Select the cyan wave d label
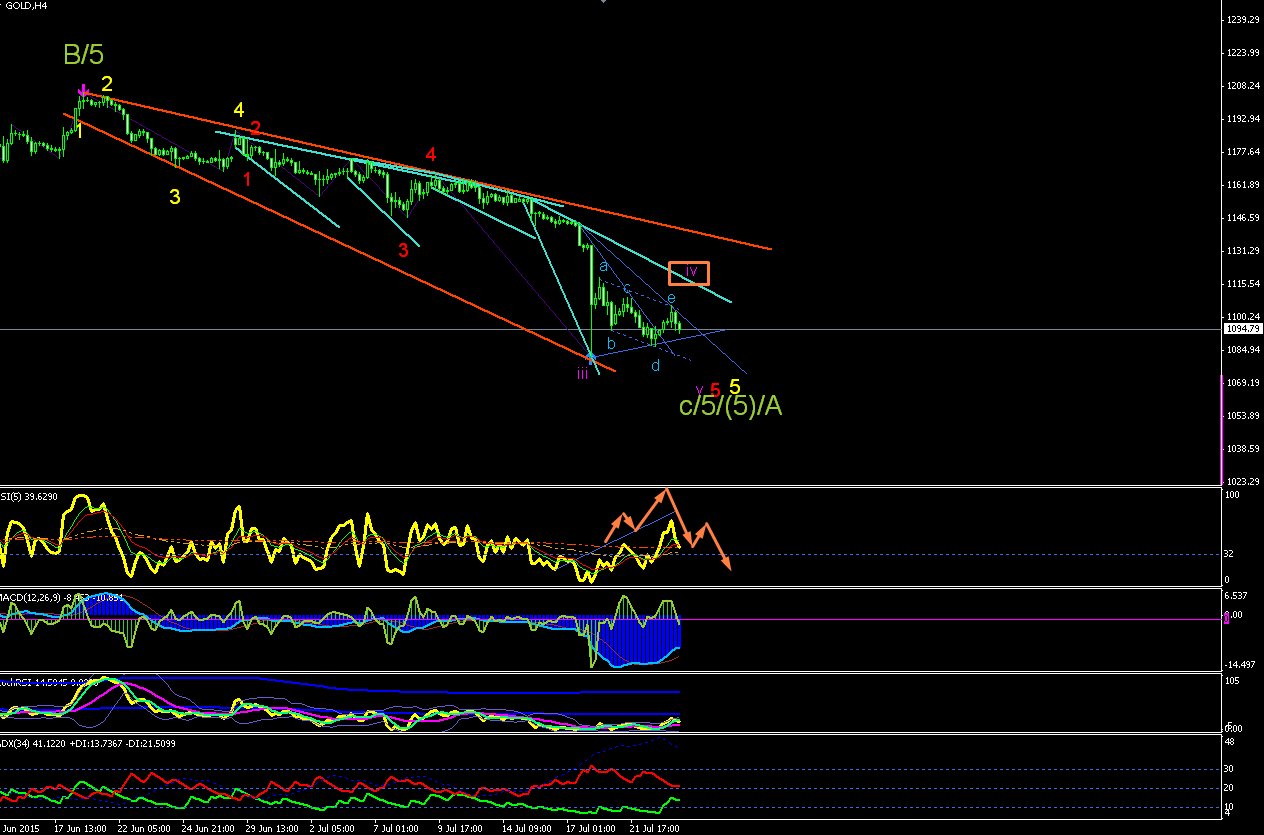Image resolution: width=1264 pixels, height=835 pixels. tap(656, 365)
